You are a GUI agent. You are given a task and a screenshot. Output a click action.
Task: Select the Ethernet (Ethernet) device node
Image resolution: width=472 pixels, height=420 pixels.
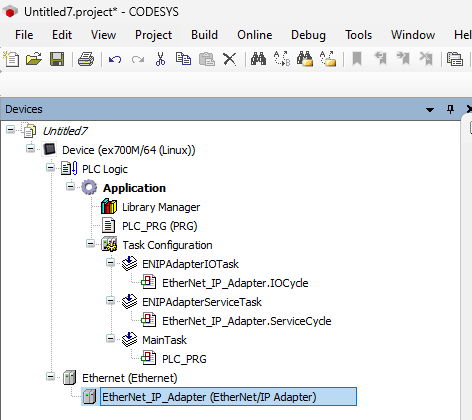(x=129, y=378)
